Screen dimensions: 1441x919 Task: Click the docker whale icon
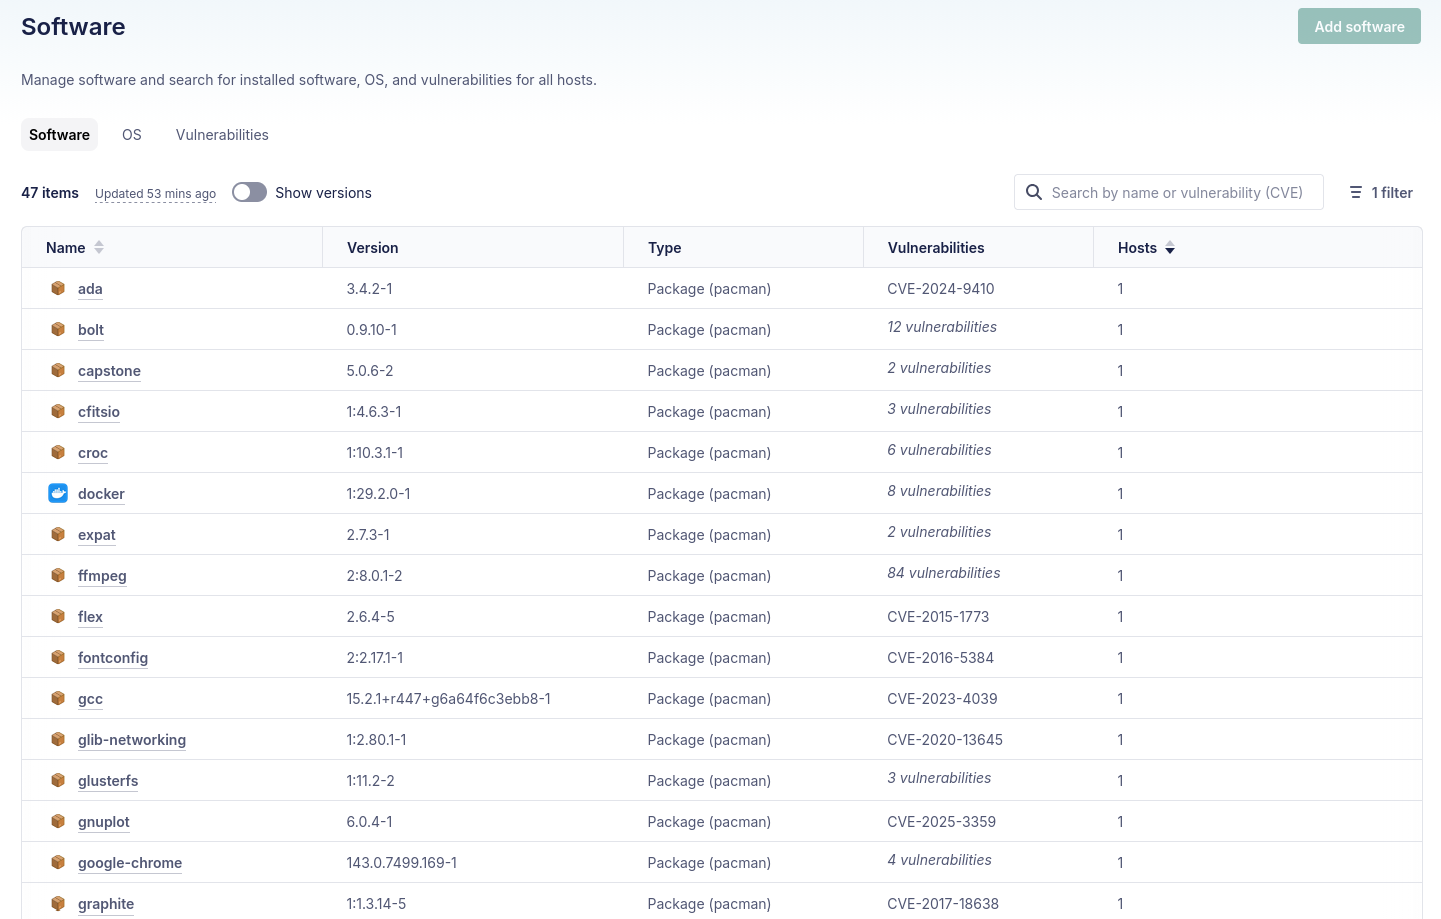click(x=58, y=493)
